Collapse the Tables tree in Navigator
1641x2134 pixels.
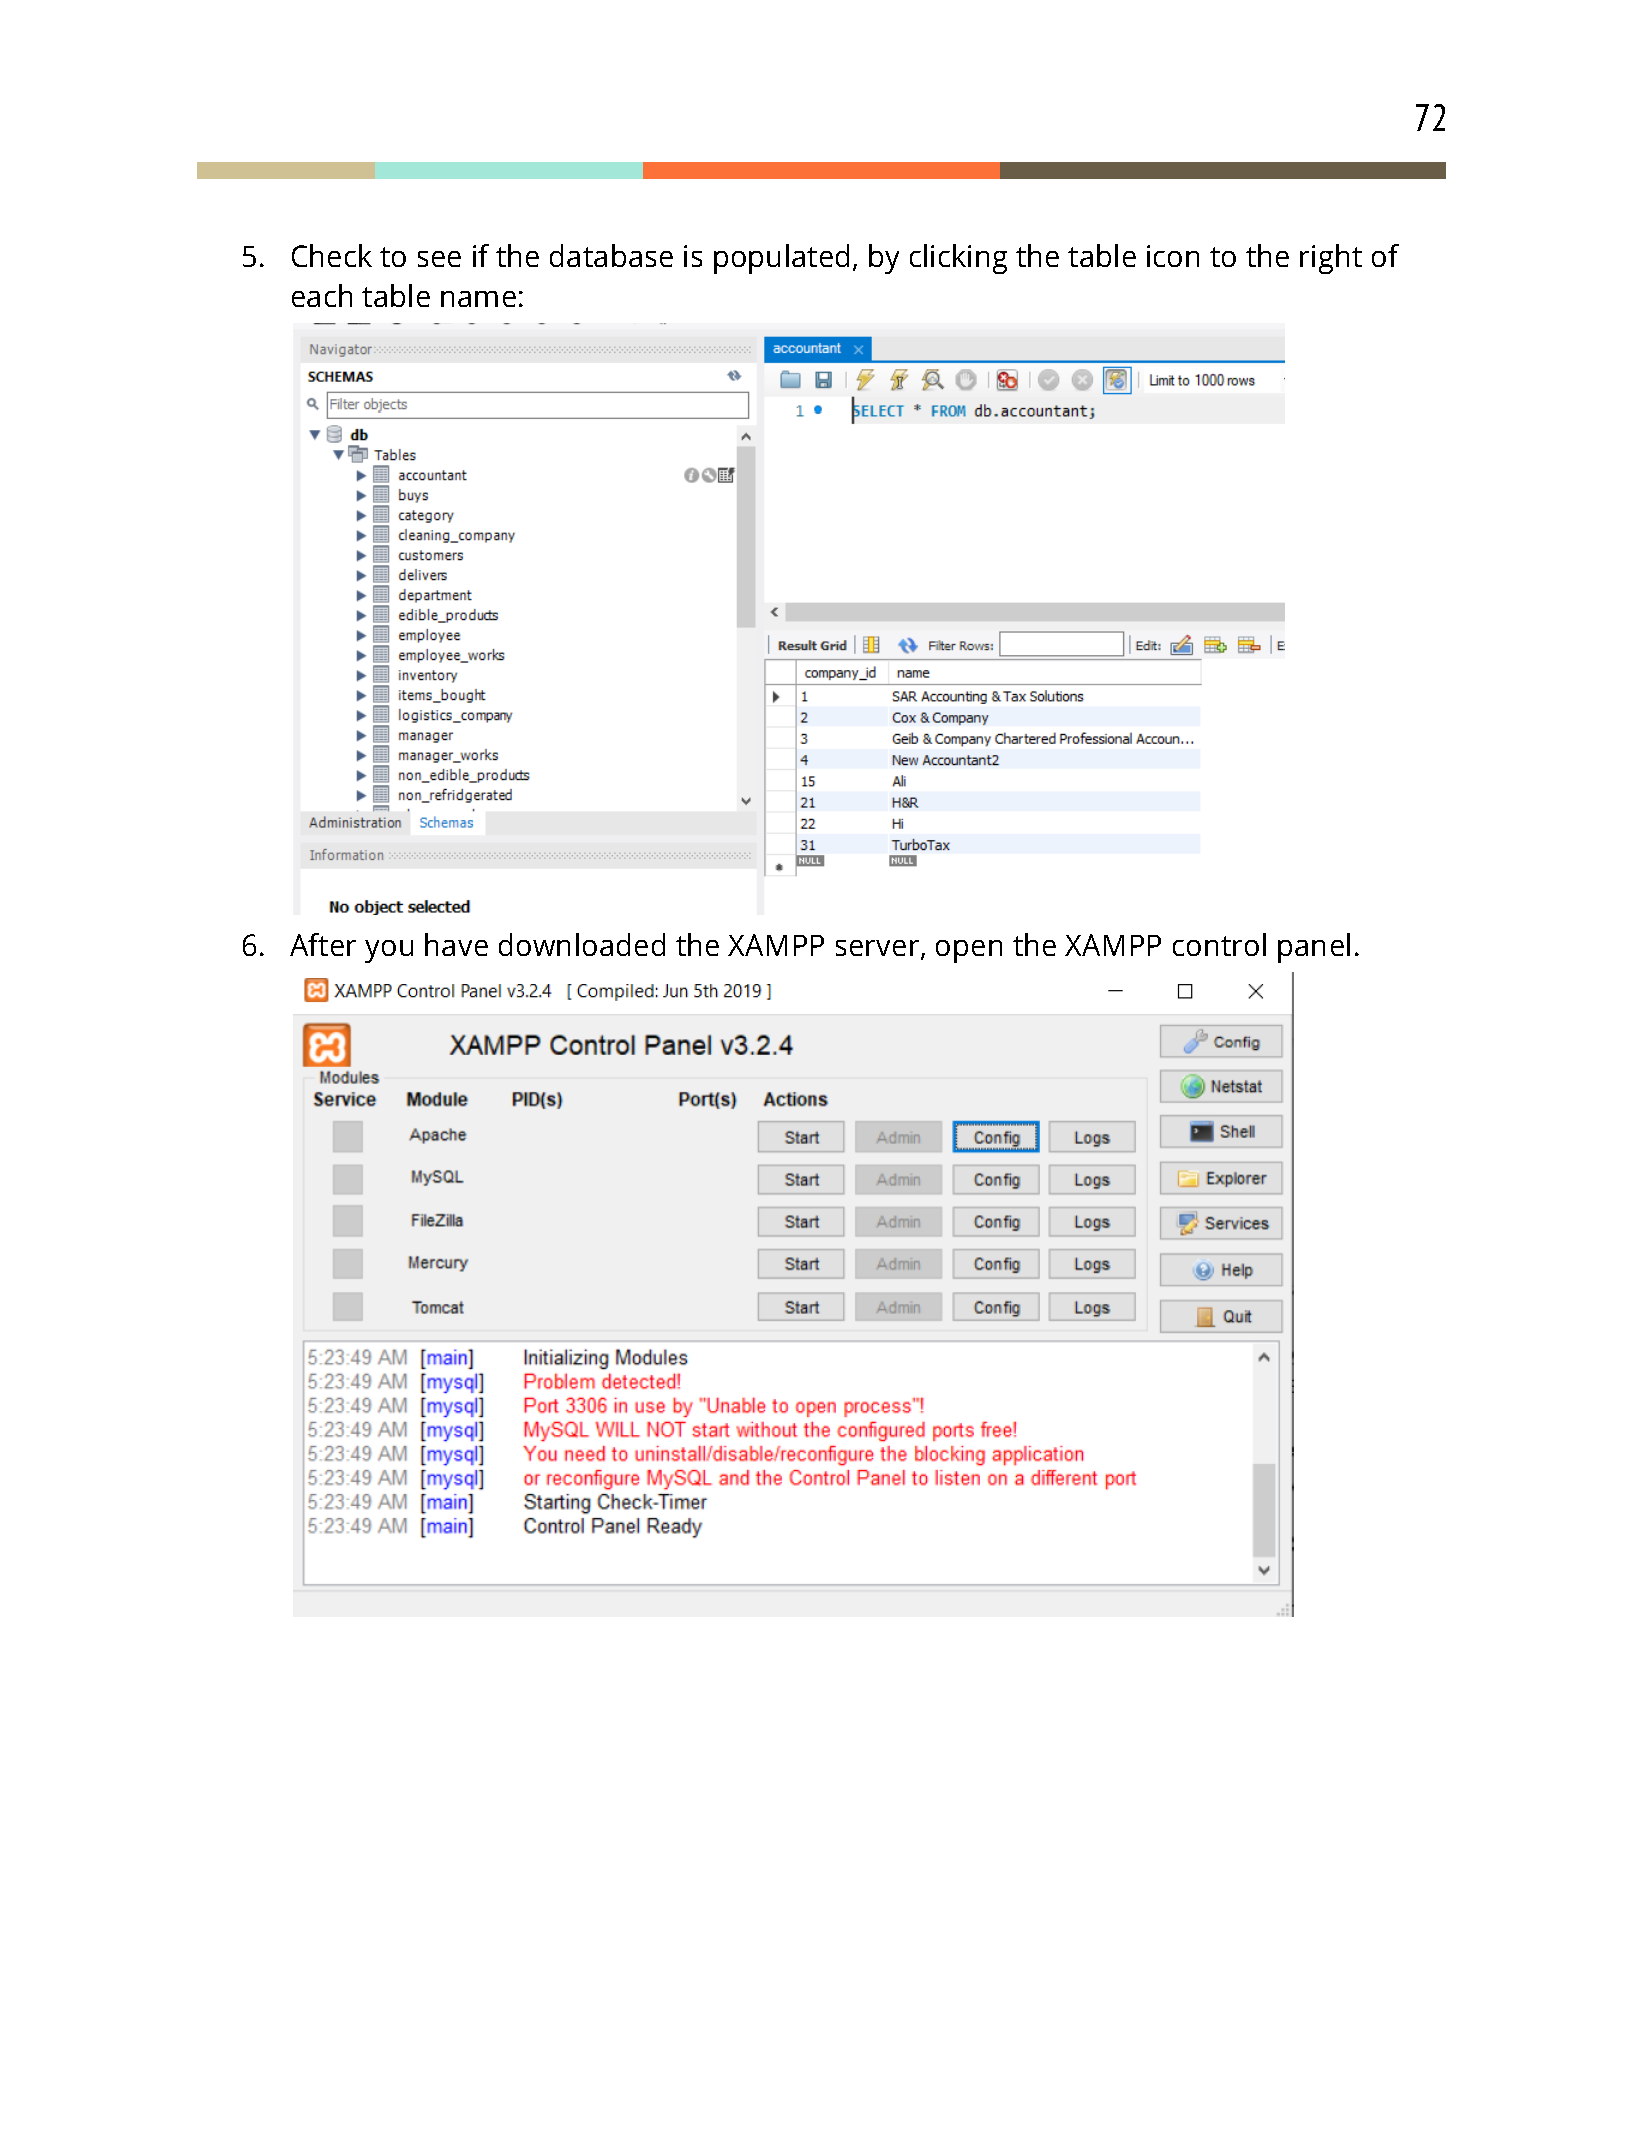pyautogui.click(x=338, y=455)
